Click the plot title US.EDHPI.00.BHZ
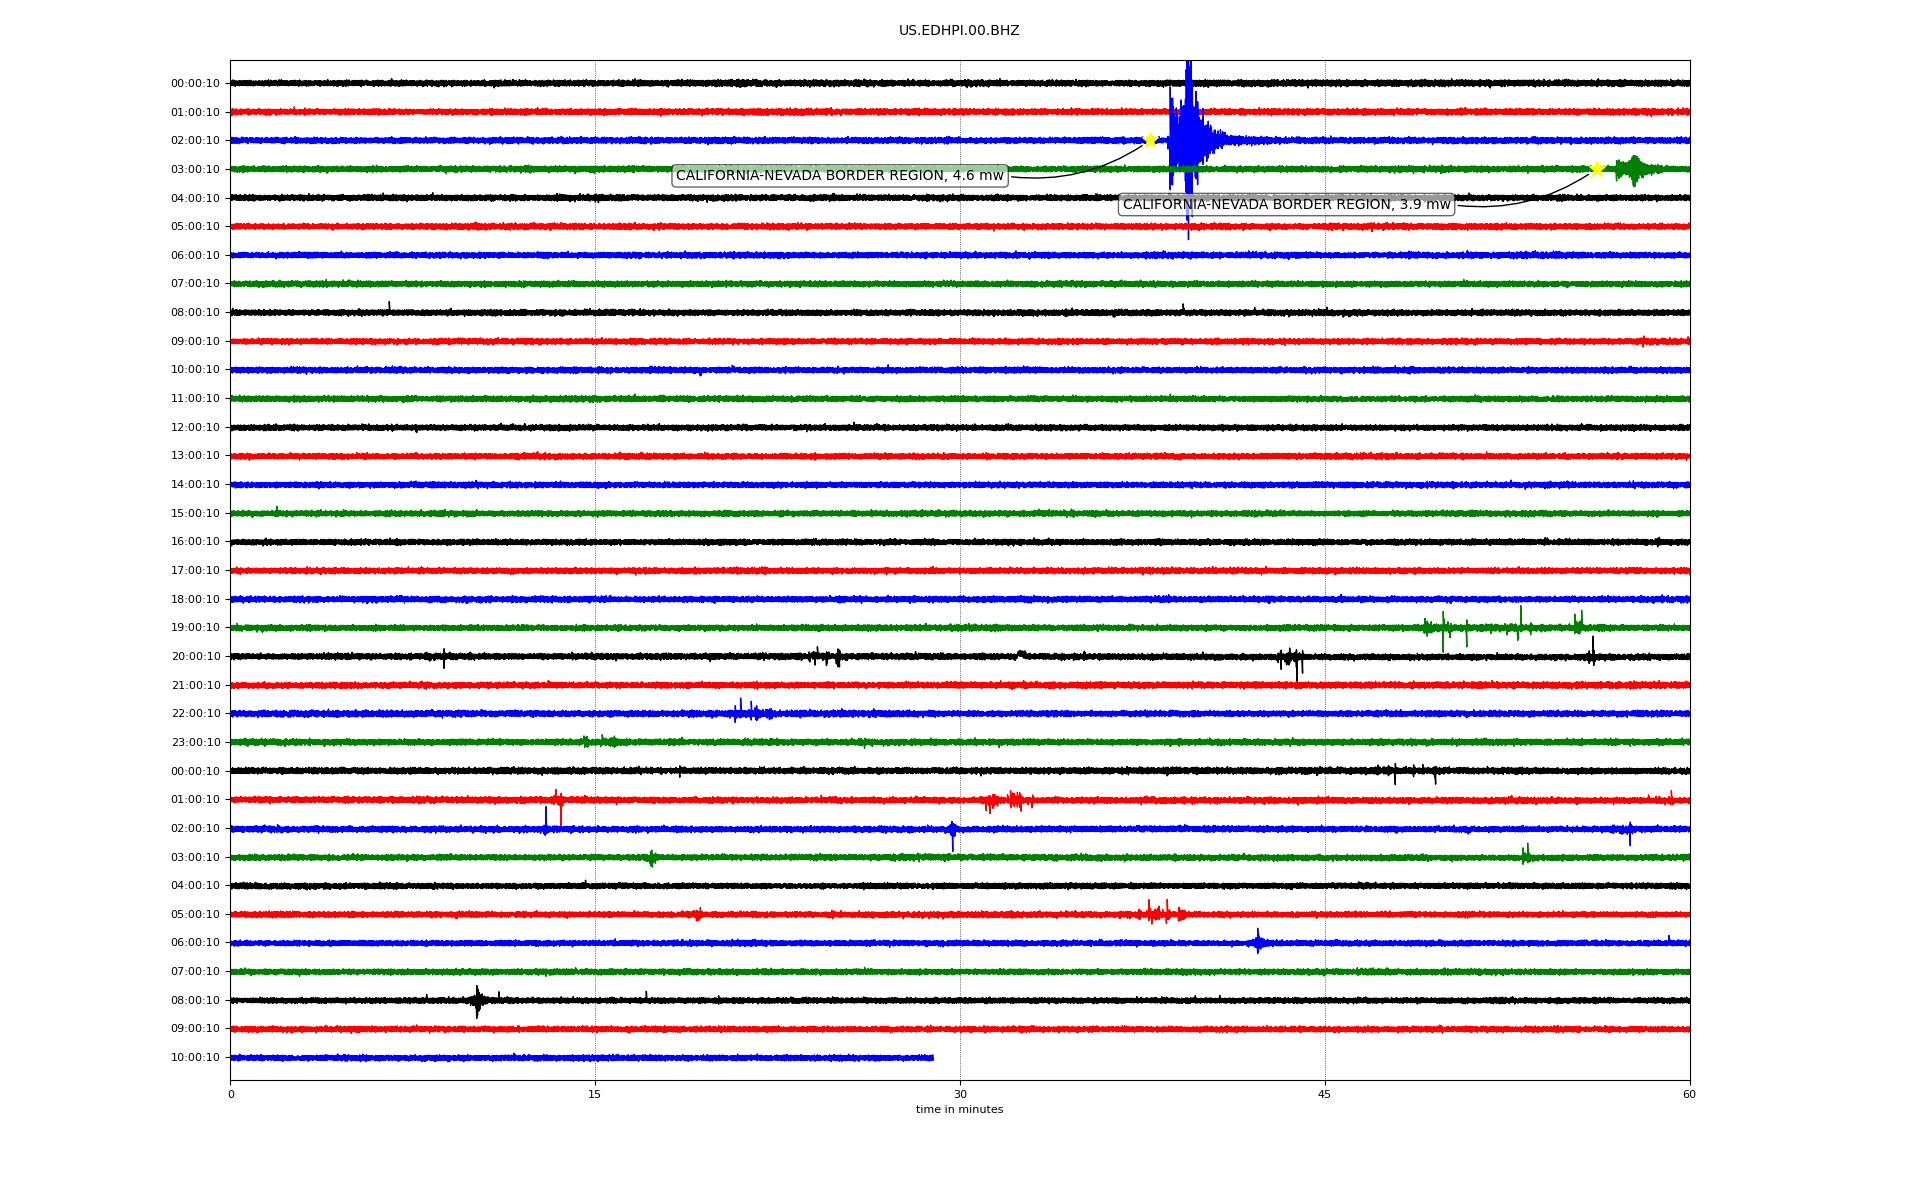Screen dimensions: 1920x1200 959,31
